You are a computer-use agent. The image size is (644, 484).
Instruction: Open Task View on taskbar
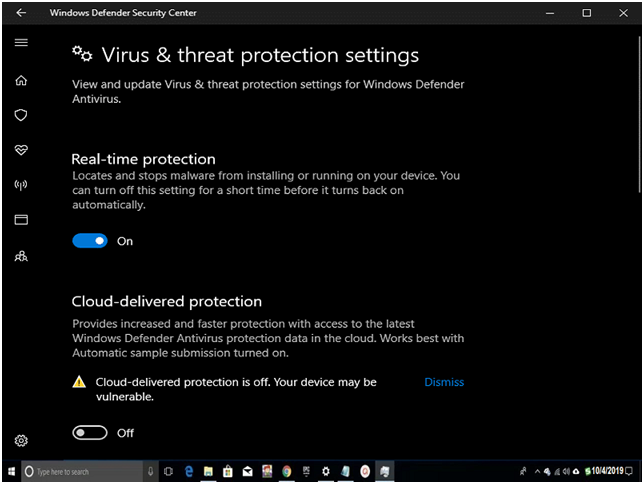click(168, 471)
